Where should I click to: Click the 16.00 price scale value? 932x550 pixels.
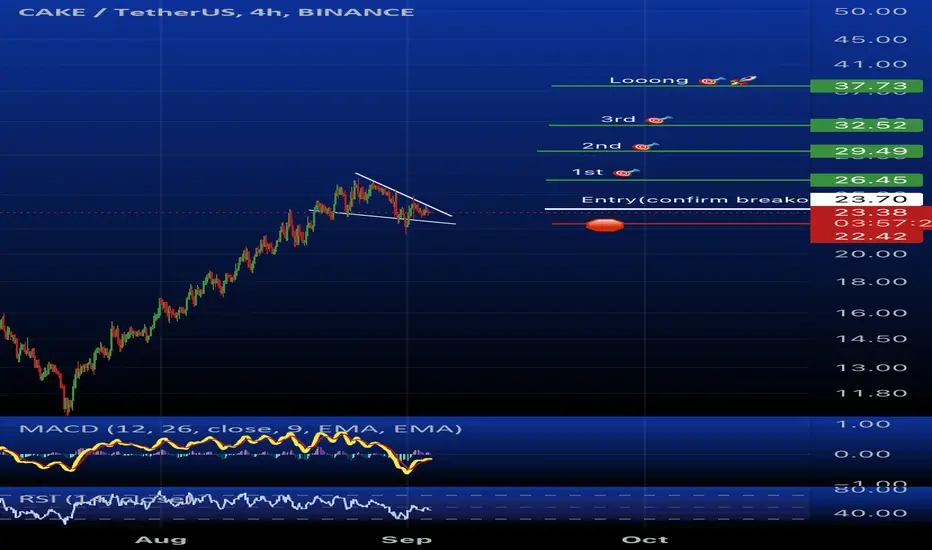(x=871, y=313)
